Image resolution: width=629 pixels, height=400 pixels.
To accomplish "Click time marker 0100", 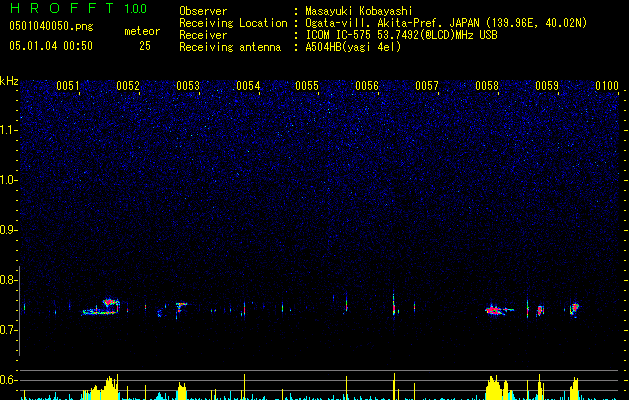I will (607, 86).
